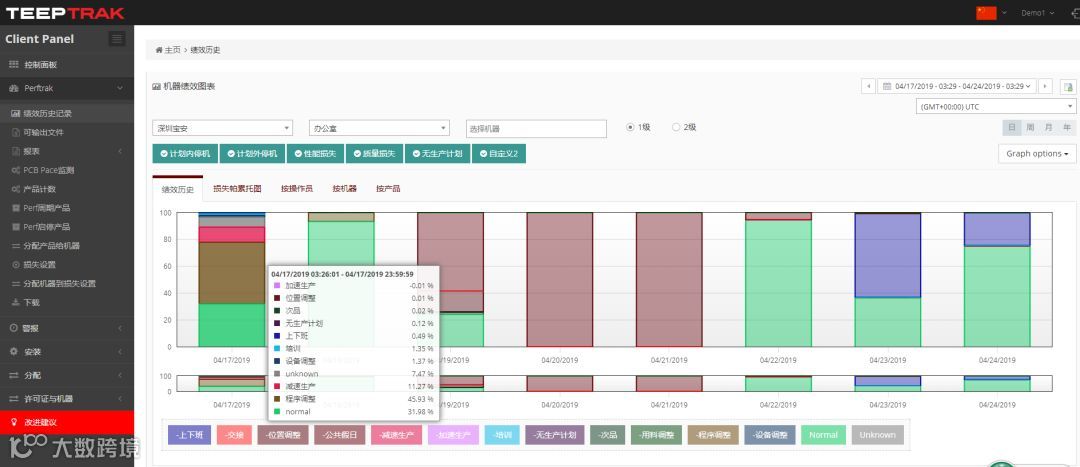
Task: Select the 月 period button
Action: coord(1048,127)
